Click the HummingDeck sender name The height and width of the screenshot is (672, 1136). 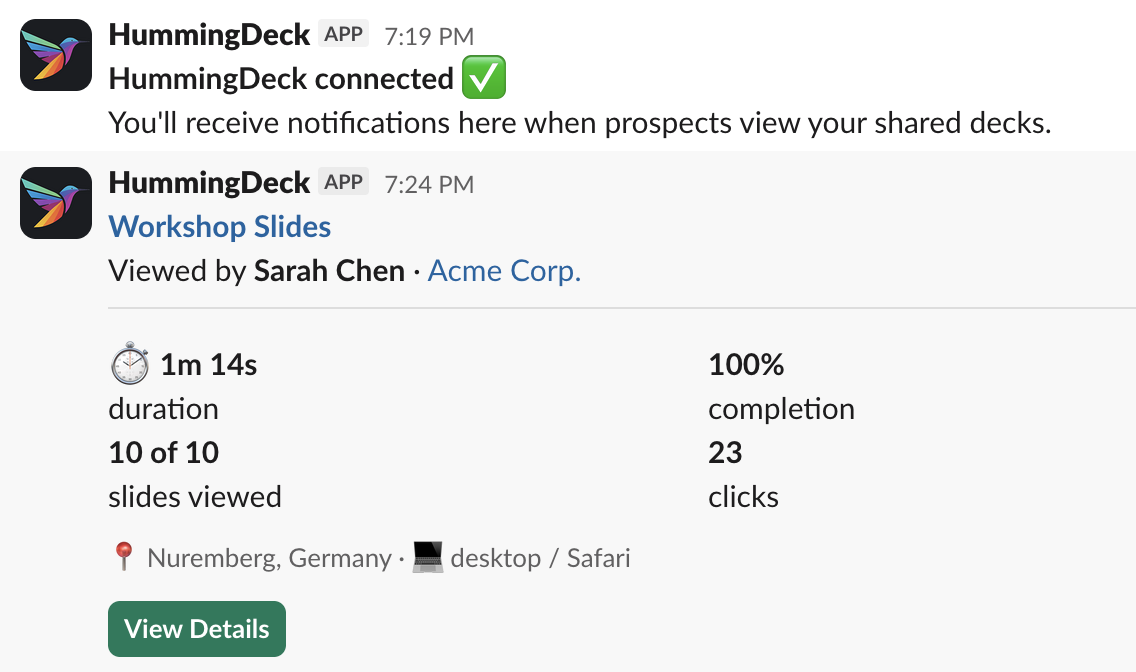coord(209,33)
